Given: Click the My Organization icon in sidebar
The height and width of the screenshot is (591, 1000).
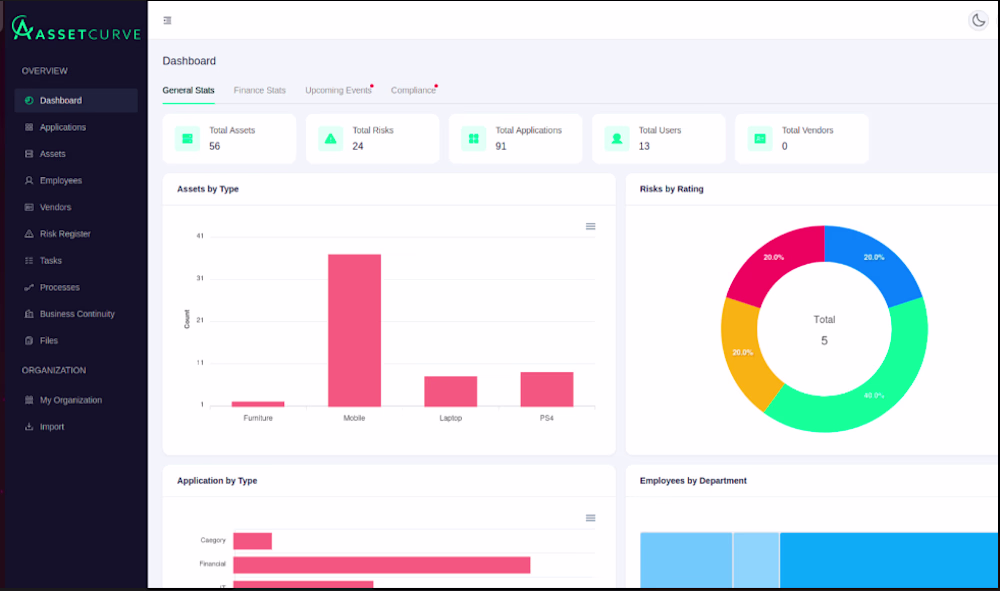Looking at the screenshot, I should click(x=29, y=400).
